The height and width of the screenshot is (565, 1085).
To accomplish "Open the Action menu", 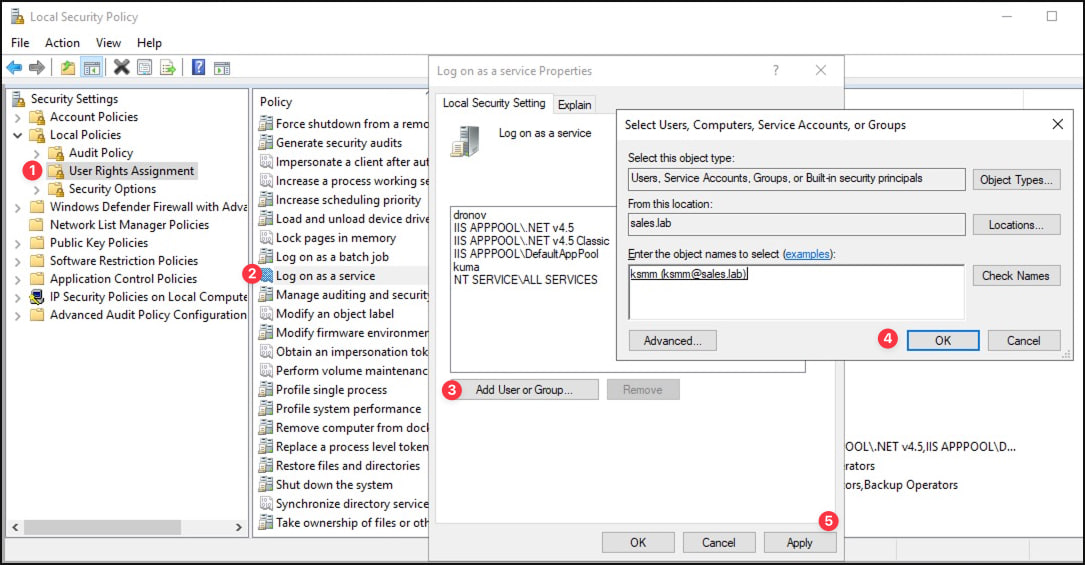I will 62,43.
